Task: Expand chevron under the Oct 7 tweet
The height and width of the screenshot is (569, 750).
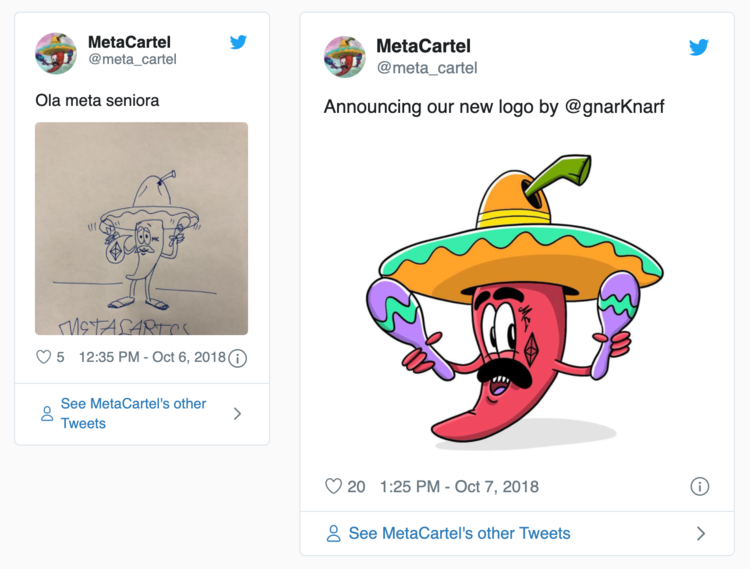Action: tap(700, 534)
